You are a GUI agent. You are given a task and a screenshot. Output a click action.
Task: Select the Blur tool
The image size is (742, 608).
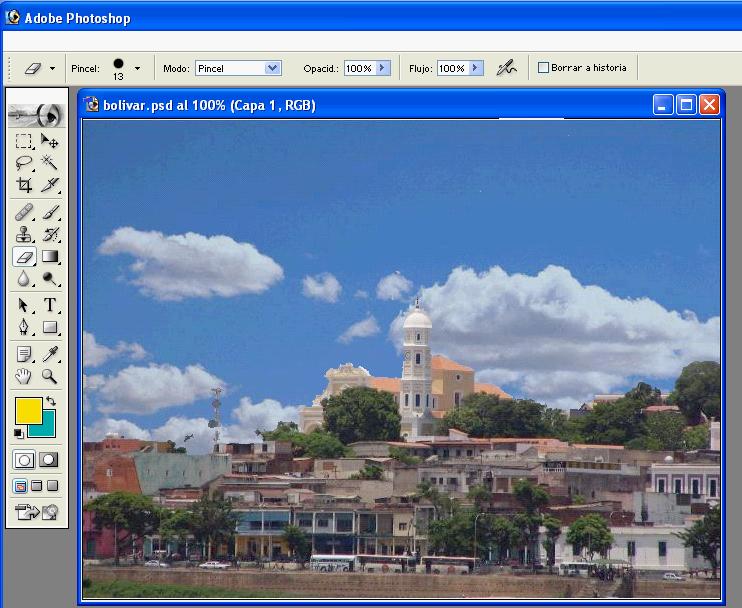(24, 279)
